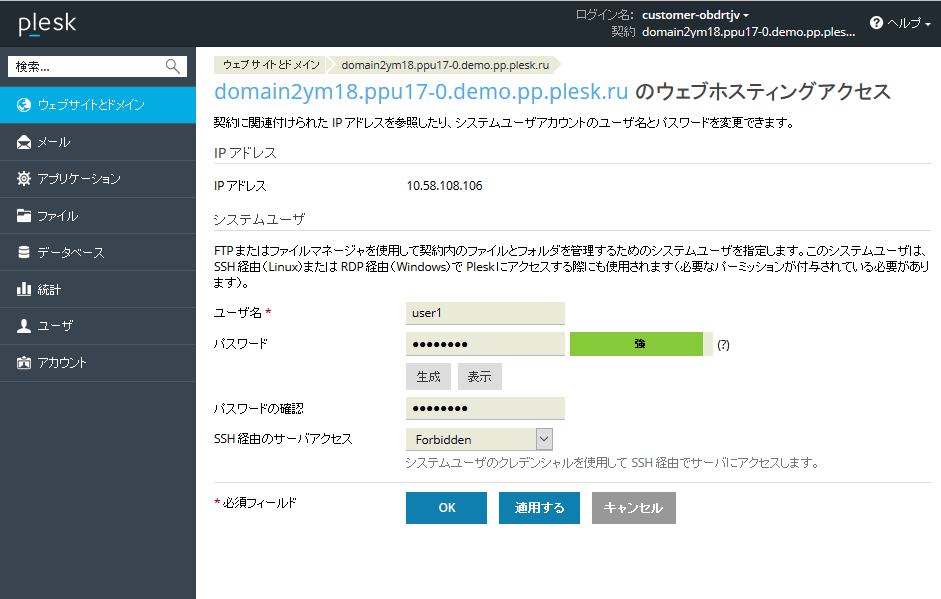
Task: Click the Statistics bar chart icon
Action: 24,290
